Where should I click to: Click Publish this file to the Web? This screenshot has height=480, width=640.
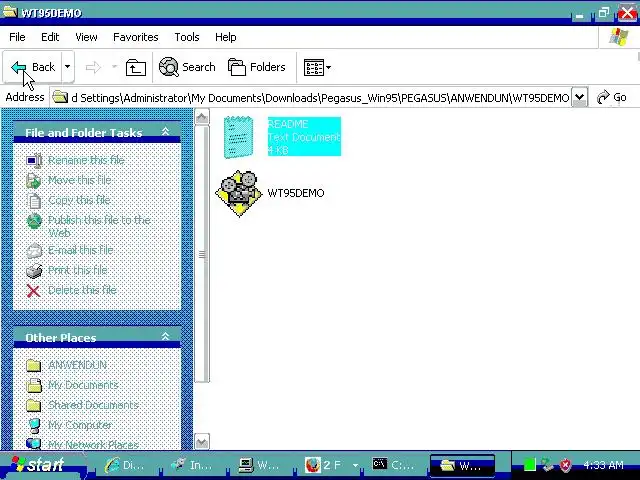click(99, 226)
